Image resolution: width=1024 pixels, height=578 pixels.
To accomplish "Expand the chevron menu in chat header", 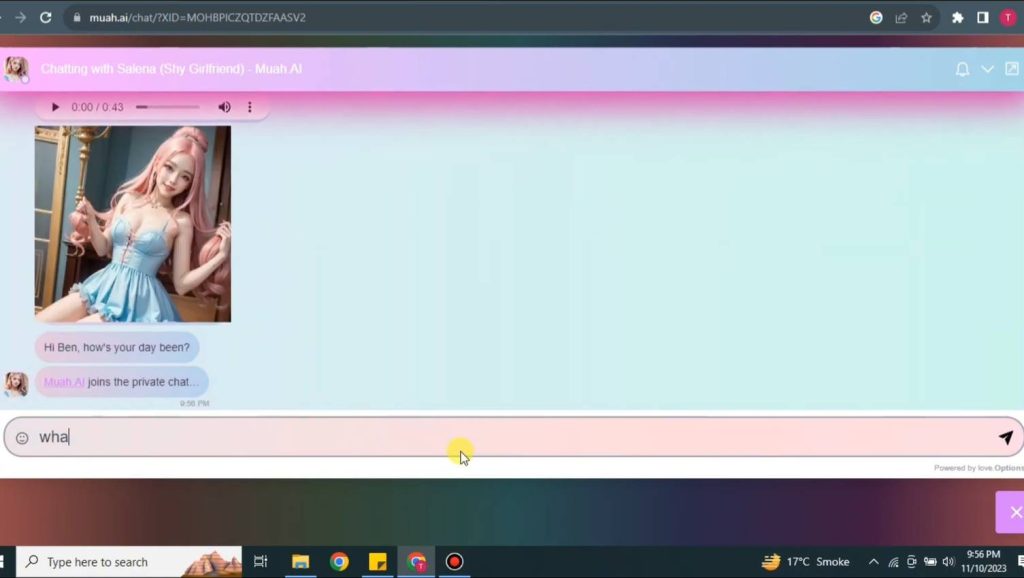I will [987, 69].
